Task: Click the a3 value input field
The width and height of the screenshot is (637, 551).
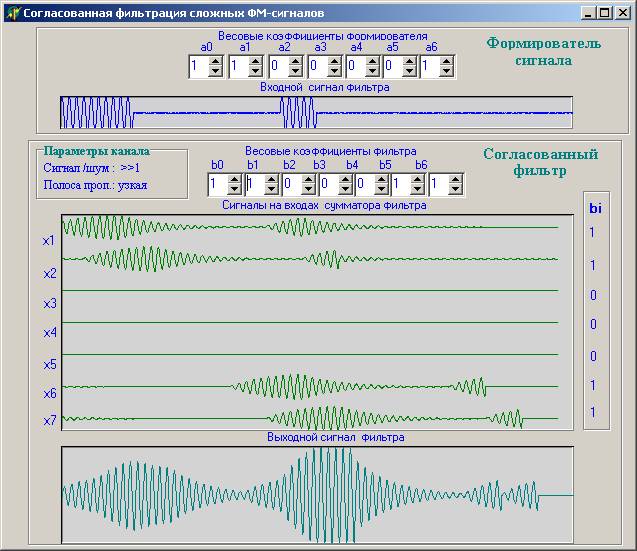Action: point(318,66)
